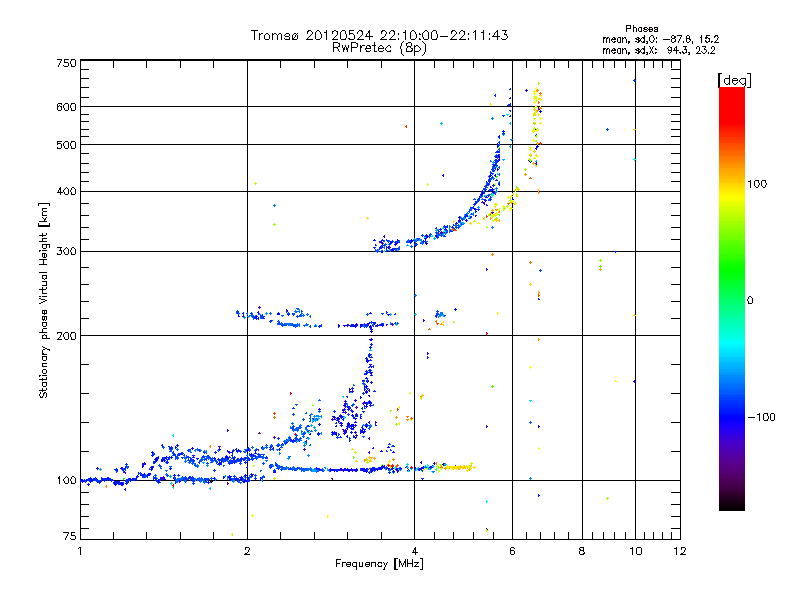800x600 pixels.
Task: Click the x-axis tick label '4'
Action: (414, 551)
